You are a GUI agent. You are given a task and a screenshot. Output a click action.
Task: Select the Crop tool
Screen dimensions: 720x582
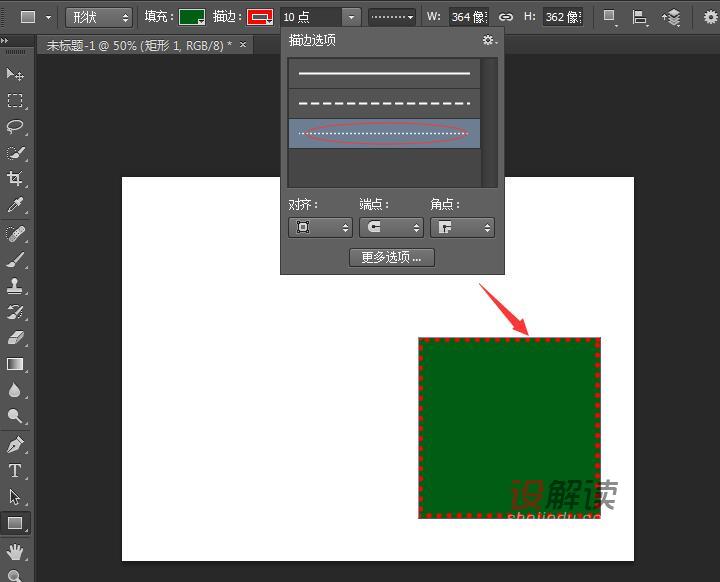click(15, 179)
